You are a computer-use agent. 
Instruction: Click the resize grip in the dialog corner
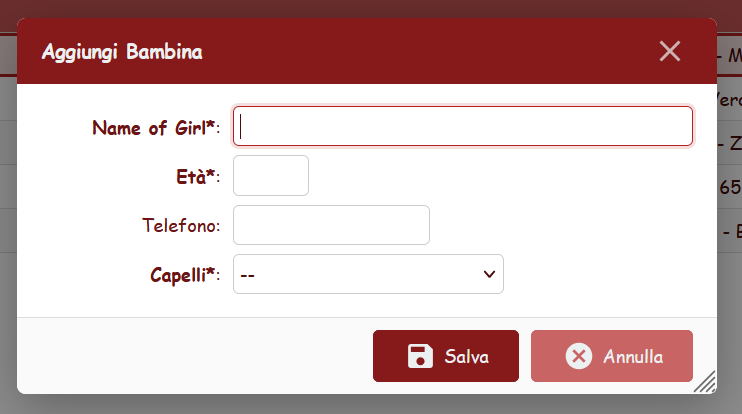coord(706,381)
